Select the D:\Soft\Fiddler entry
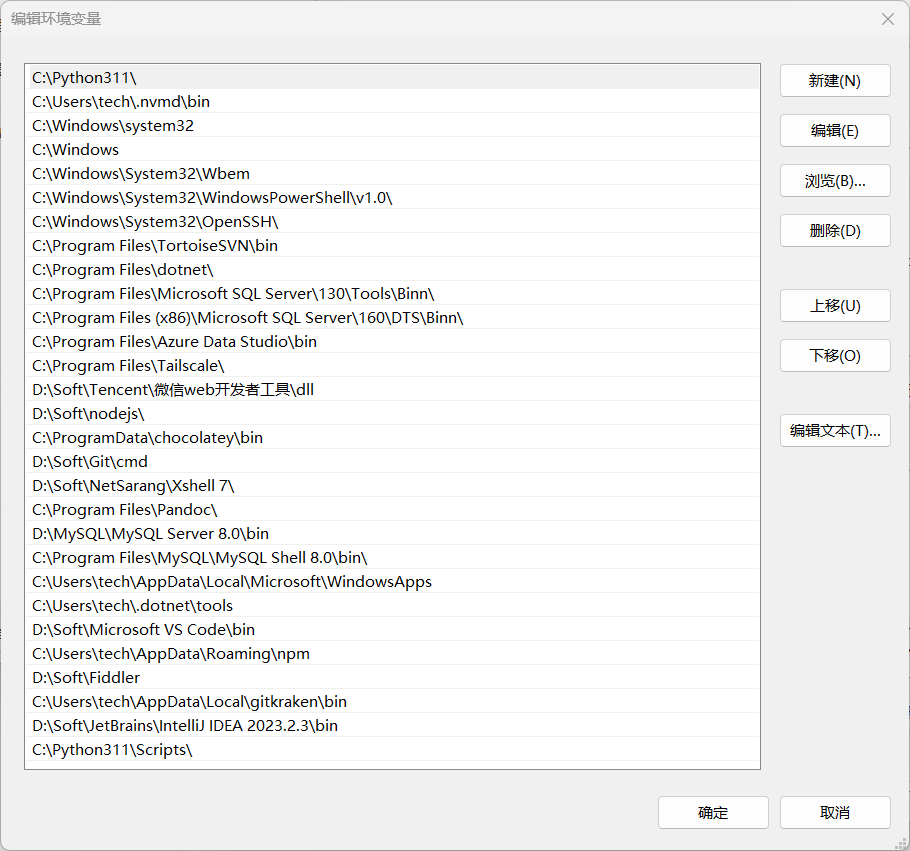 point(392,677)
